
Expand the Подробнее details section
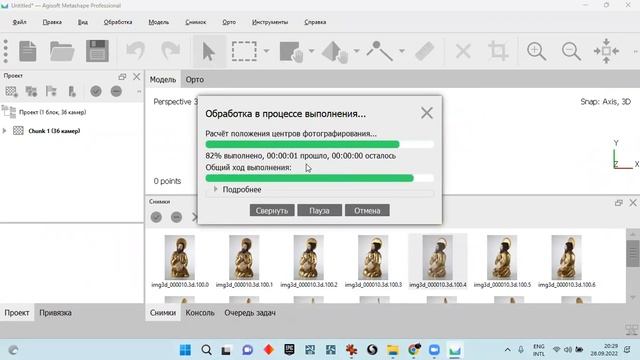tap(216, 189)
